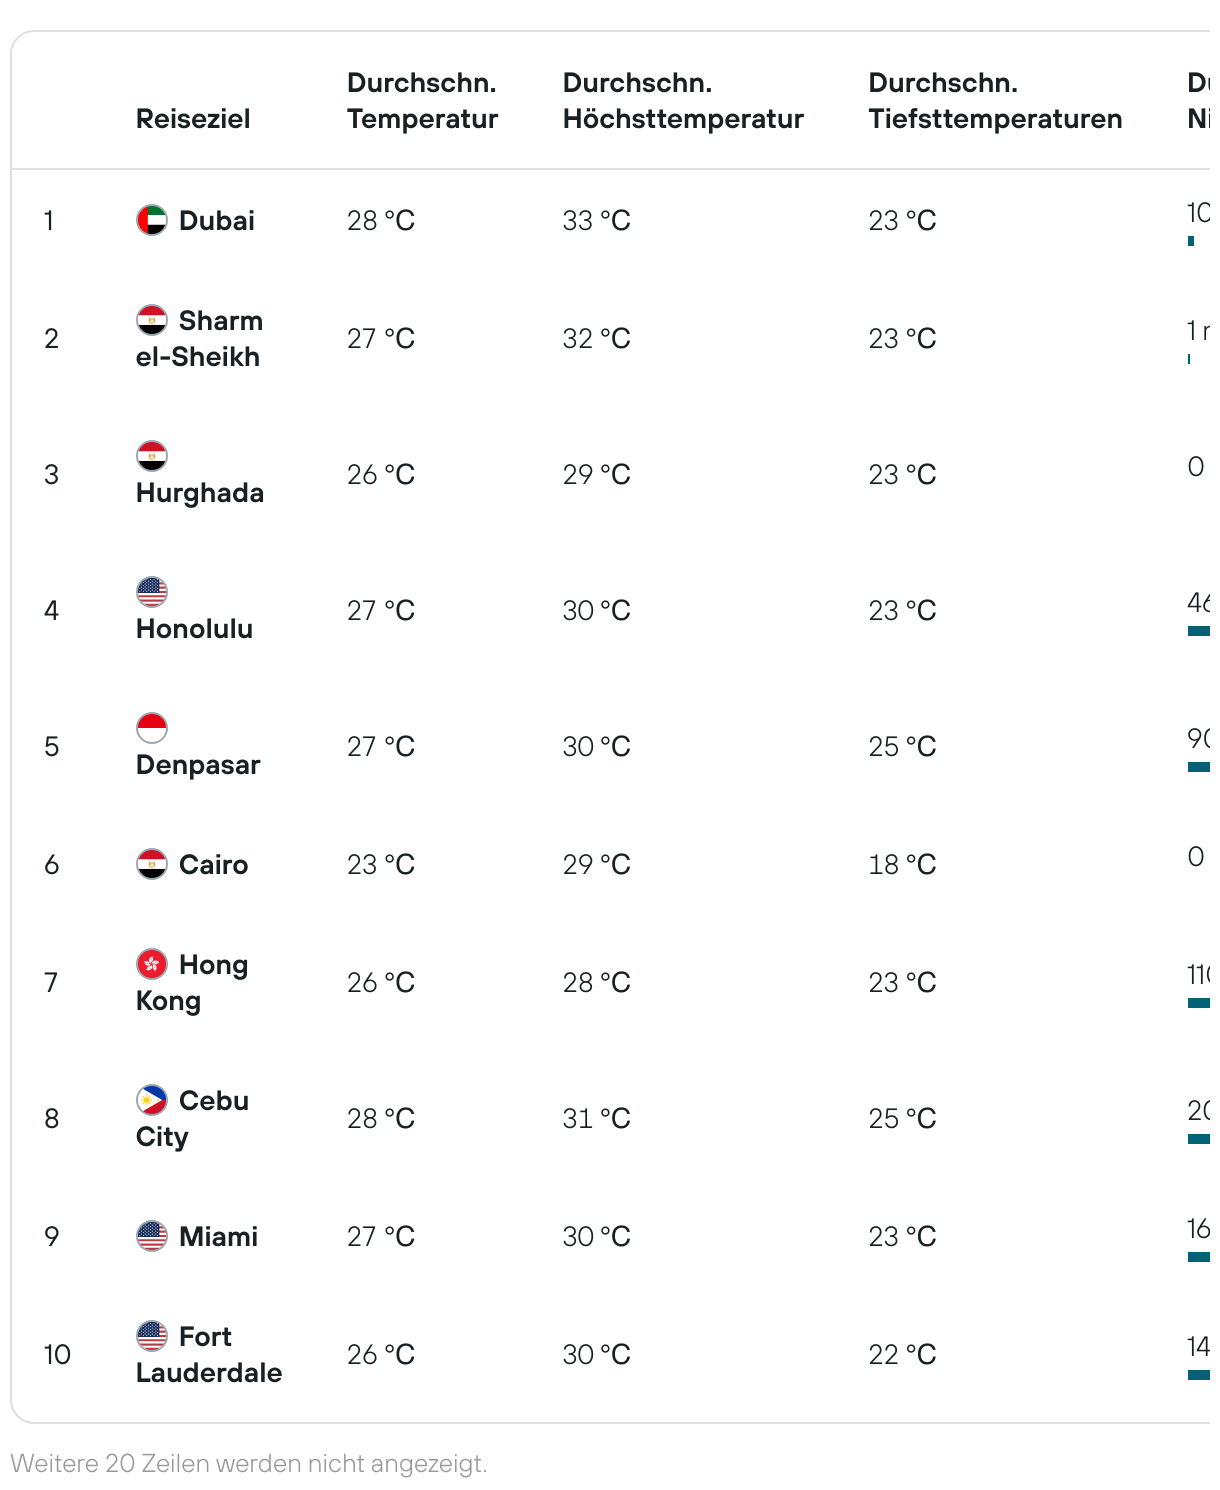Select the Miami destination name
This screenshot has width=1220, height=1490.
(218, 1237)
